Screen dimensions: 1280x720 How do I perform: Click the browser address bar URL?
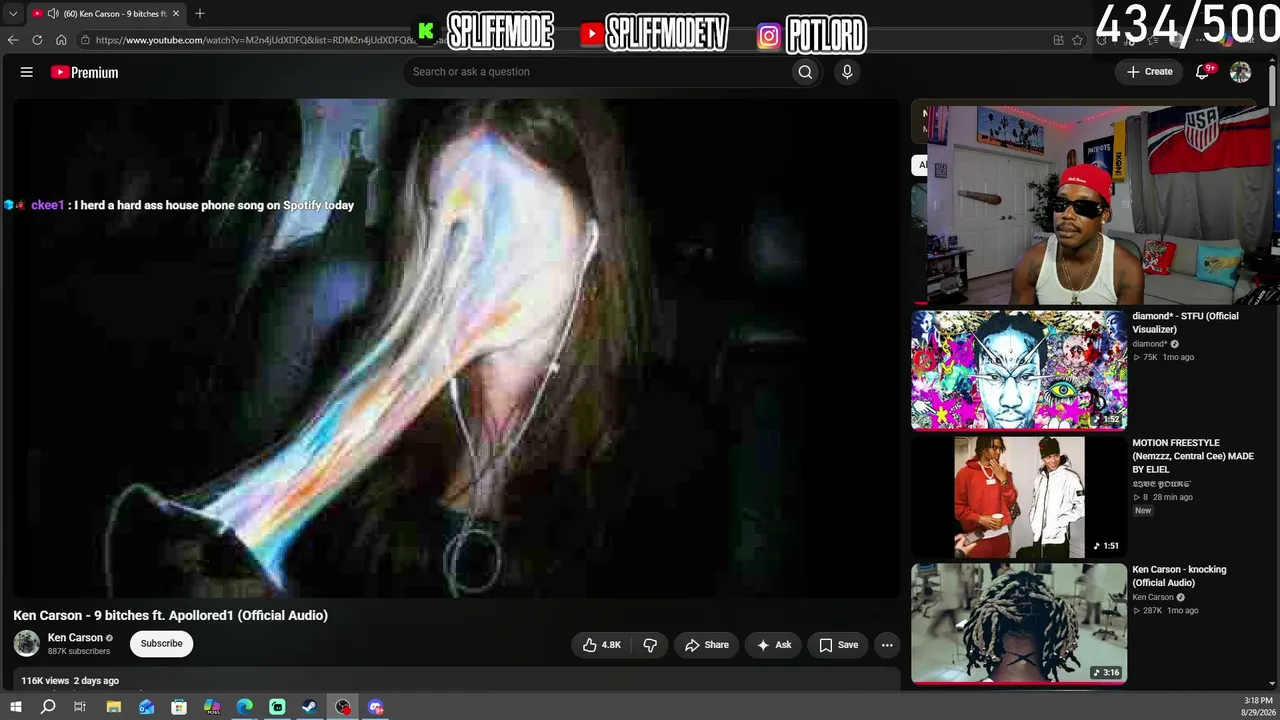[x=255, y=40]
